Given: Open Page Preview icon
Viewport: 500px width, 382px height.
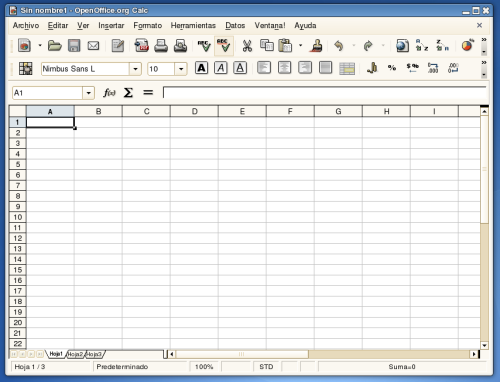Looking at the screenshot, I should click(x=180, y=45).
